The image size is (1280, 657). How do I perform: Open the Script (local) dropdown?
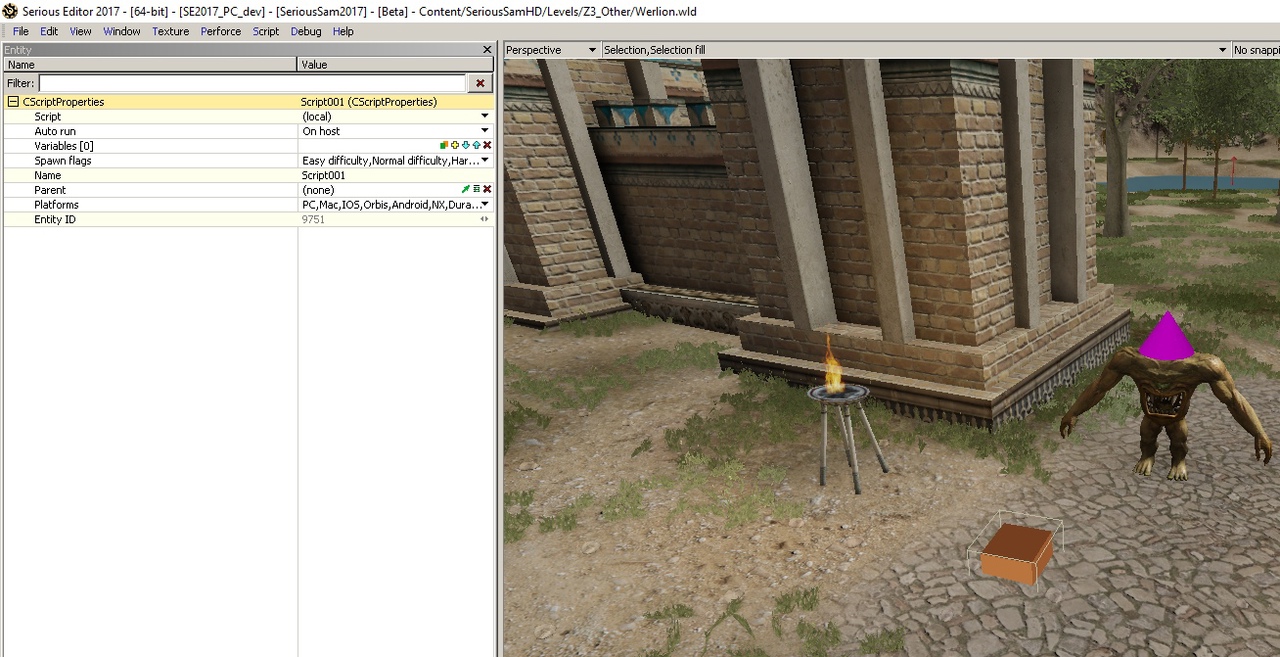[485, 117]
